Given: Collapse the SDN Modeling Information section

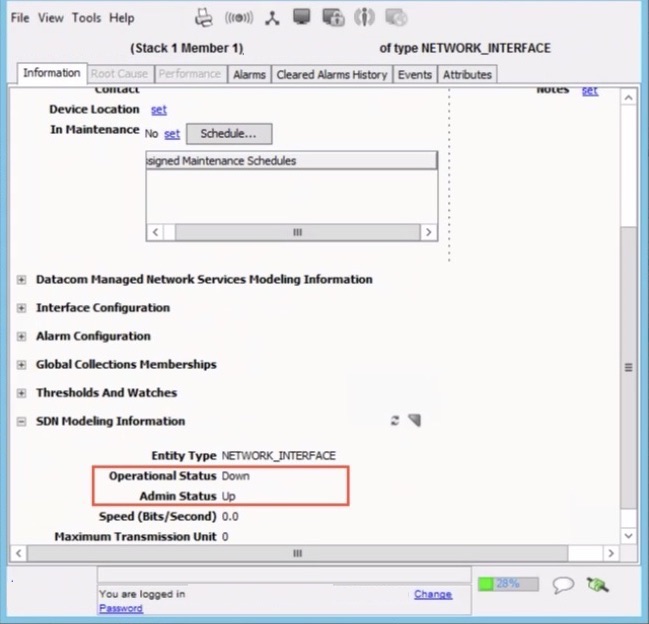Looking at the screenshot, I should [22, 421].
